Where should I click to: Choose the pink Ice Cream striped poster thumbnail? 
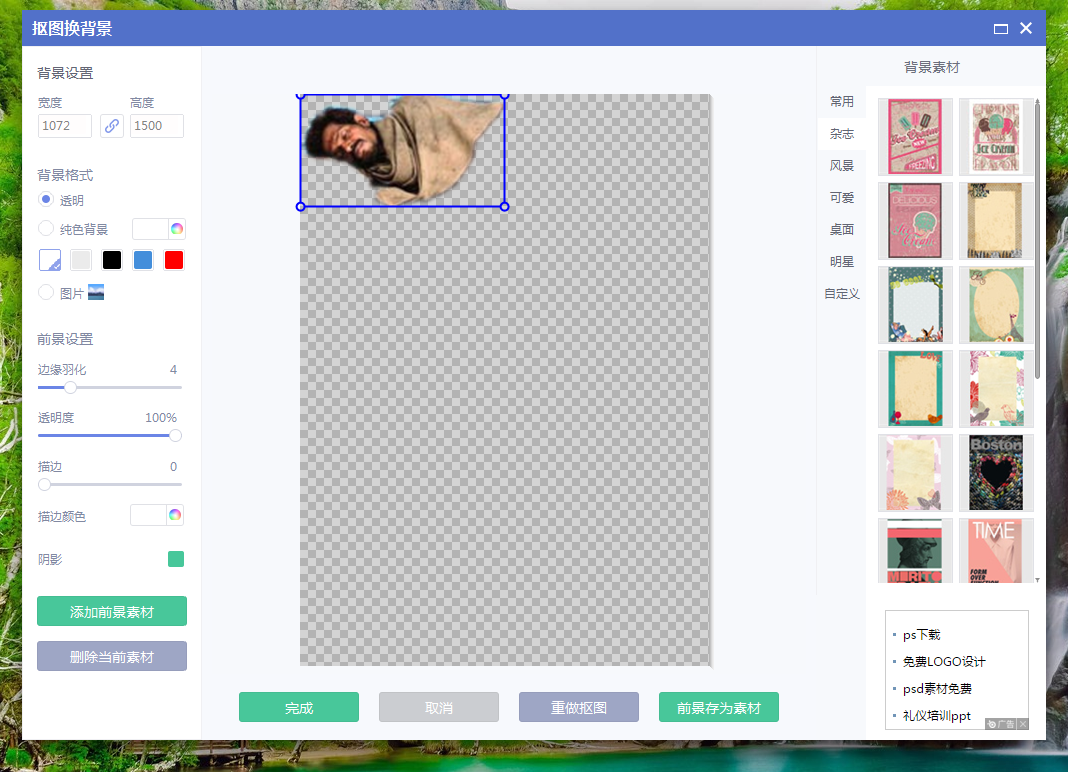tap(915, 136)
